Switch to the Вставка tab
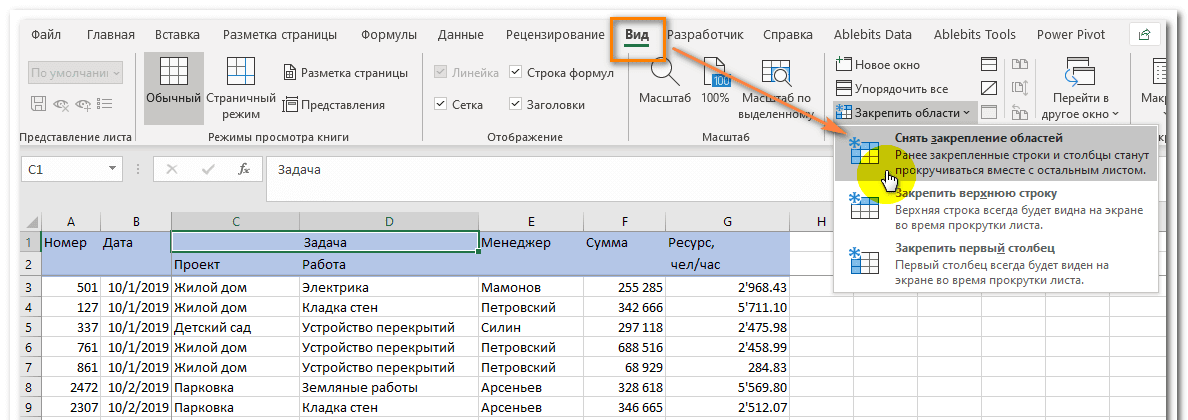Image resolution: width=1188 pixels, height=420 pixels. point(177,34)
